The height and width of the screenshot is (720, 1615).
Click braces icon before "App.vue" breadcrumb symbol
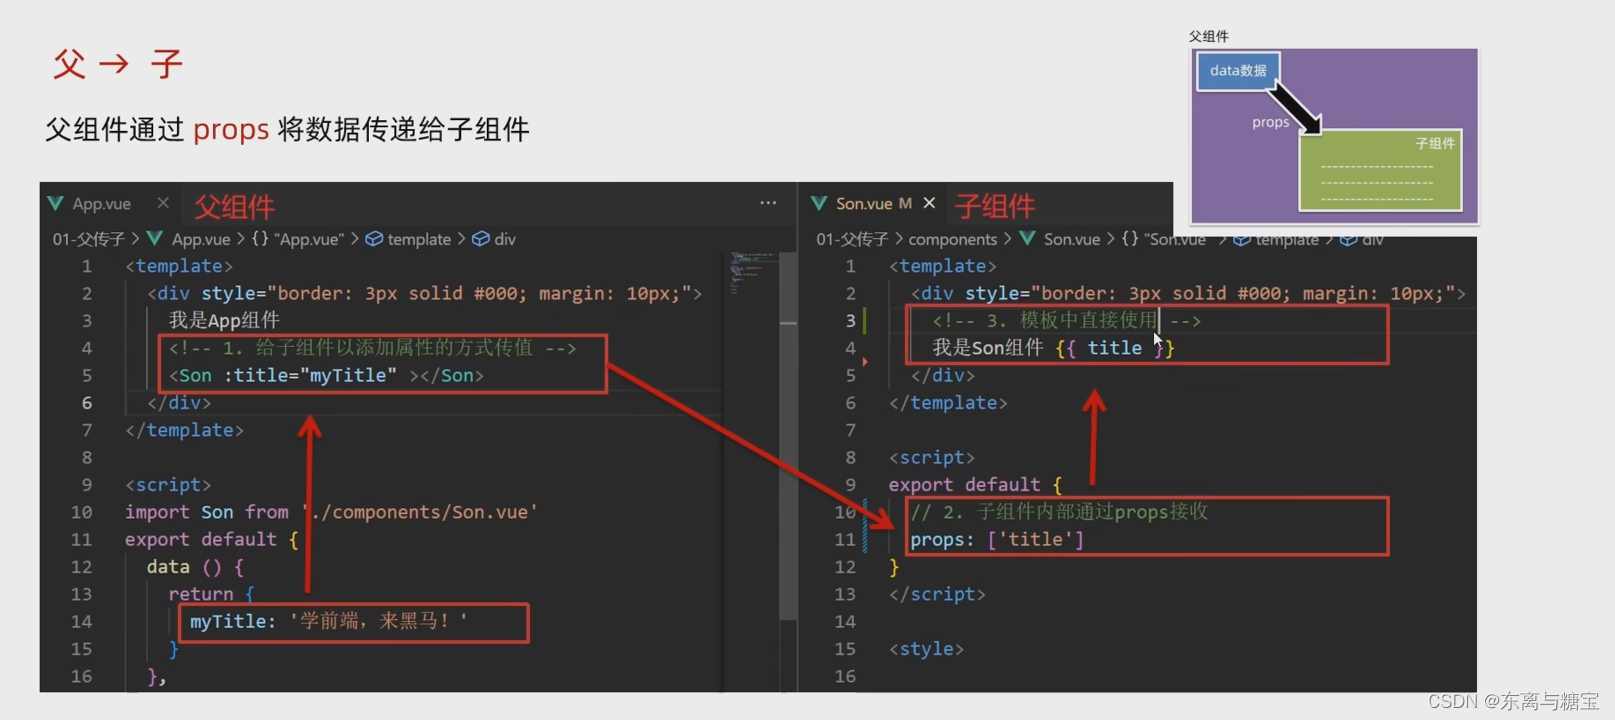click(x=260, y=239)
